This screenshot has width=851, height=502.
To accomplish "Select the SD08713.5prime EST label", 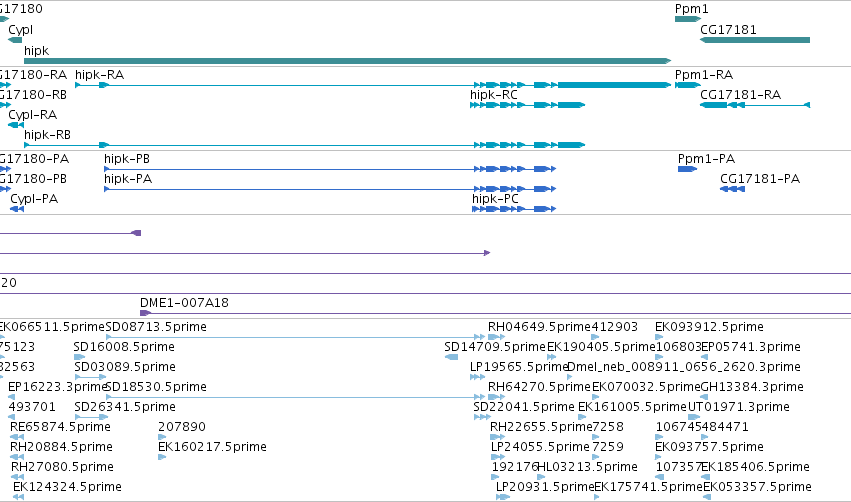I will coord(156,327).
